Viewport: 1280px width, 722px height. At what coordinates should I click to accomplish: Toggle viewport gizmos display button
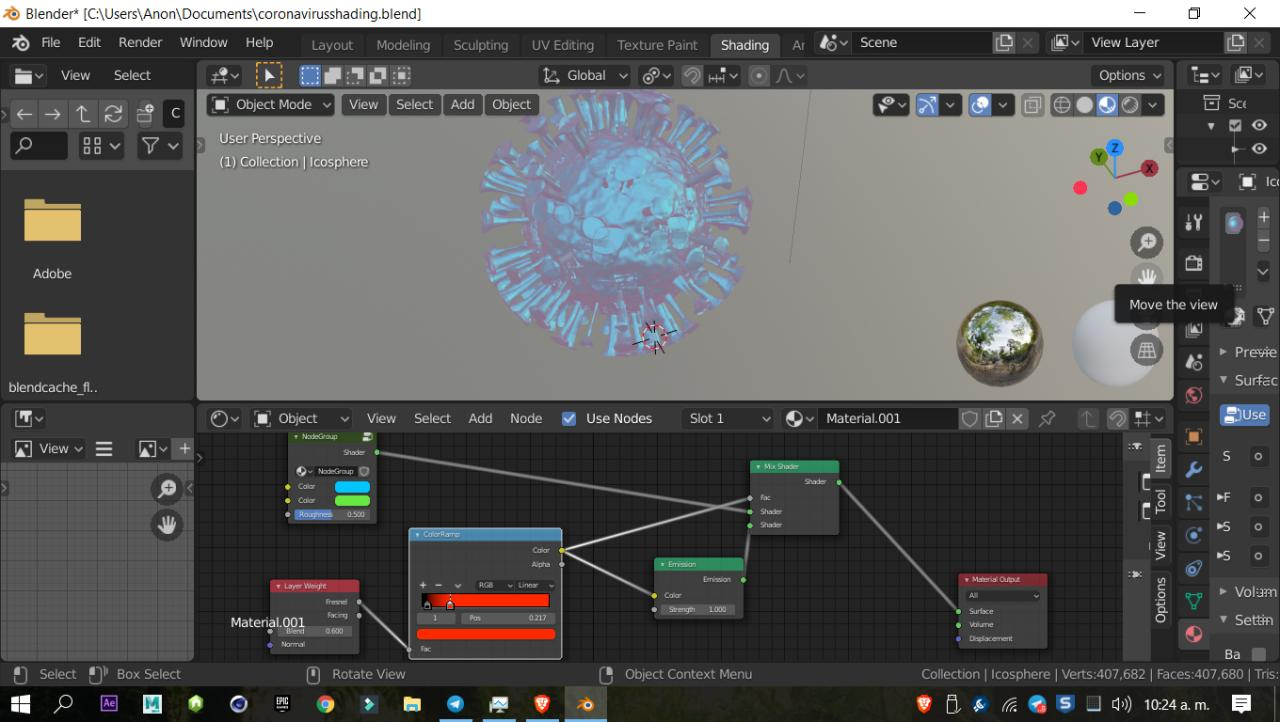pos(928,104)
